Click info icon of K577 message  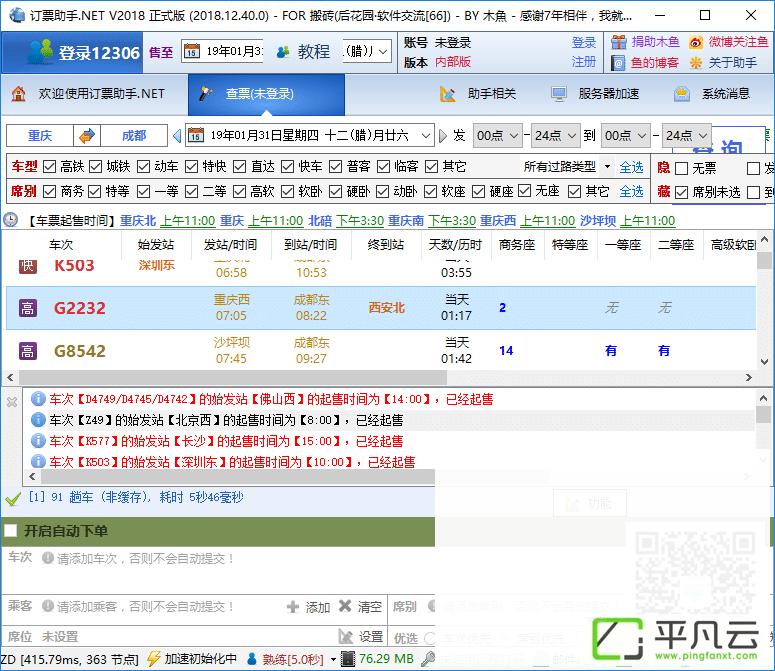coord(38,441)
